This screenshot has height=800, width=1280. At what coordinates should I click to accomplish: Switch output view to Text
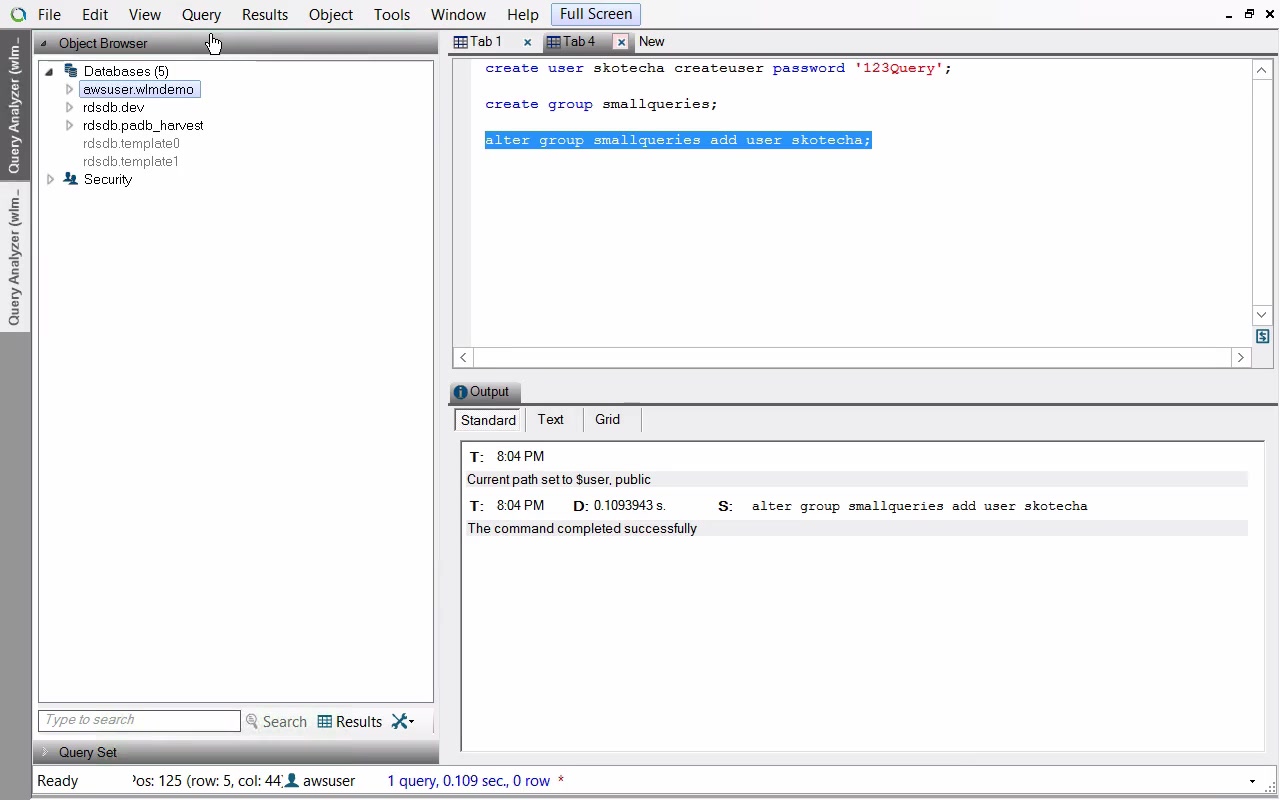[x=550, y=420]
